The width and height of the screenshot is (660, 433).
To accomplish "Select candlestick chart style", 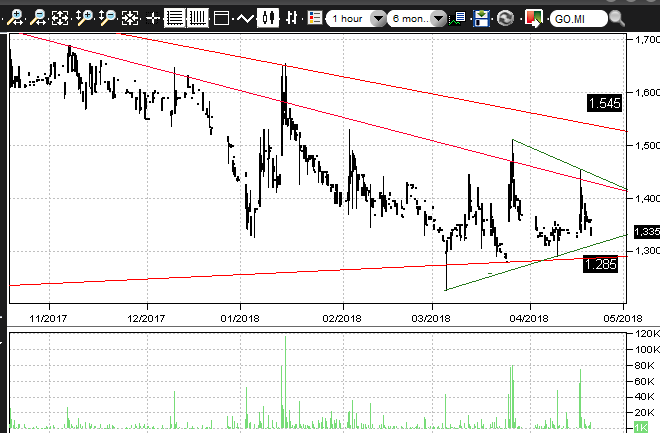I will pyautogui.click(x=268, y=18).
